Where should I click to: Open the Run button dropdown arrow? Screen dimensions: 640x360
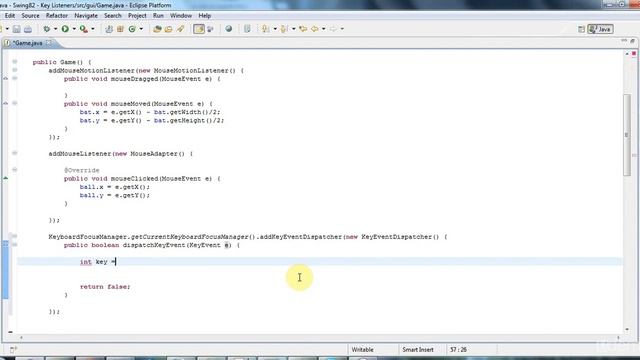(74, 29)
